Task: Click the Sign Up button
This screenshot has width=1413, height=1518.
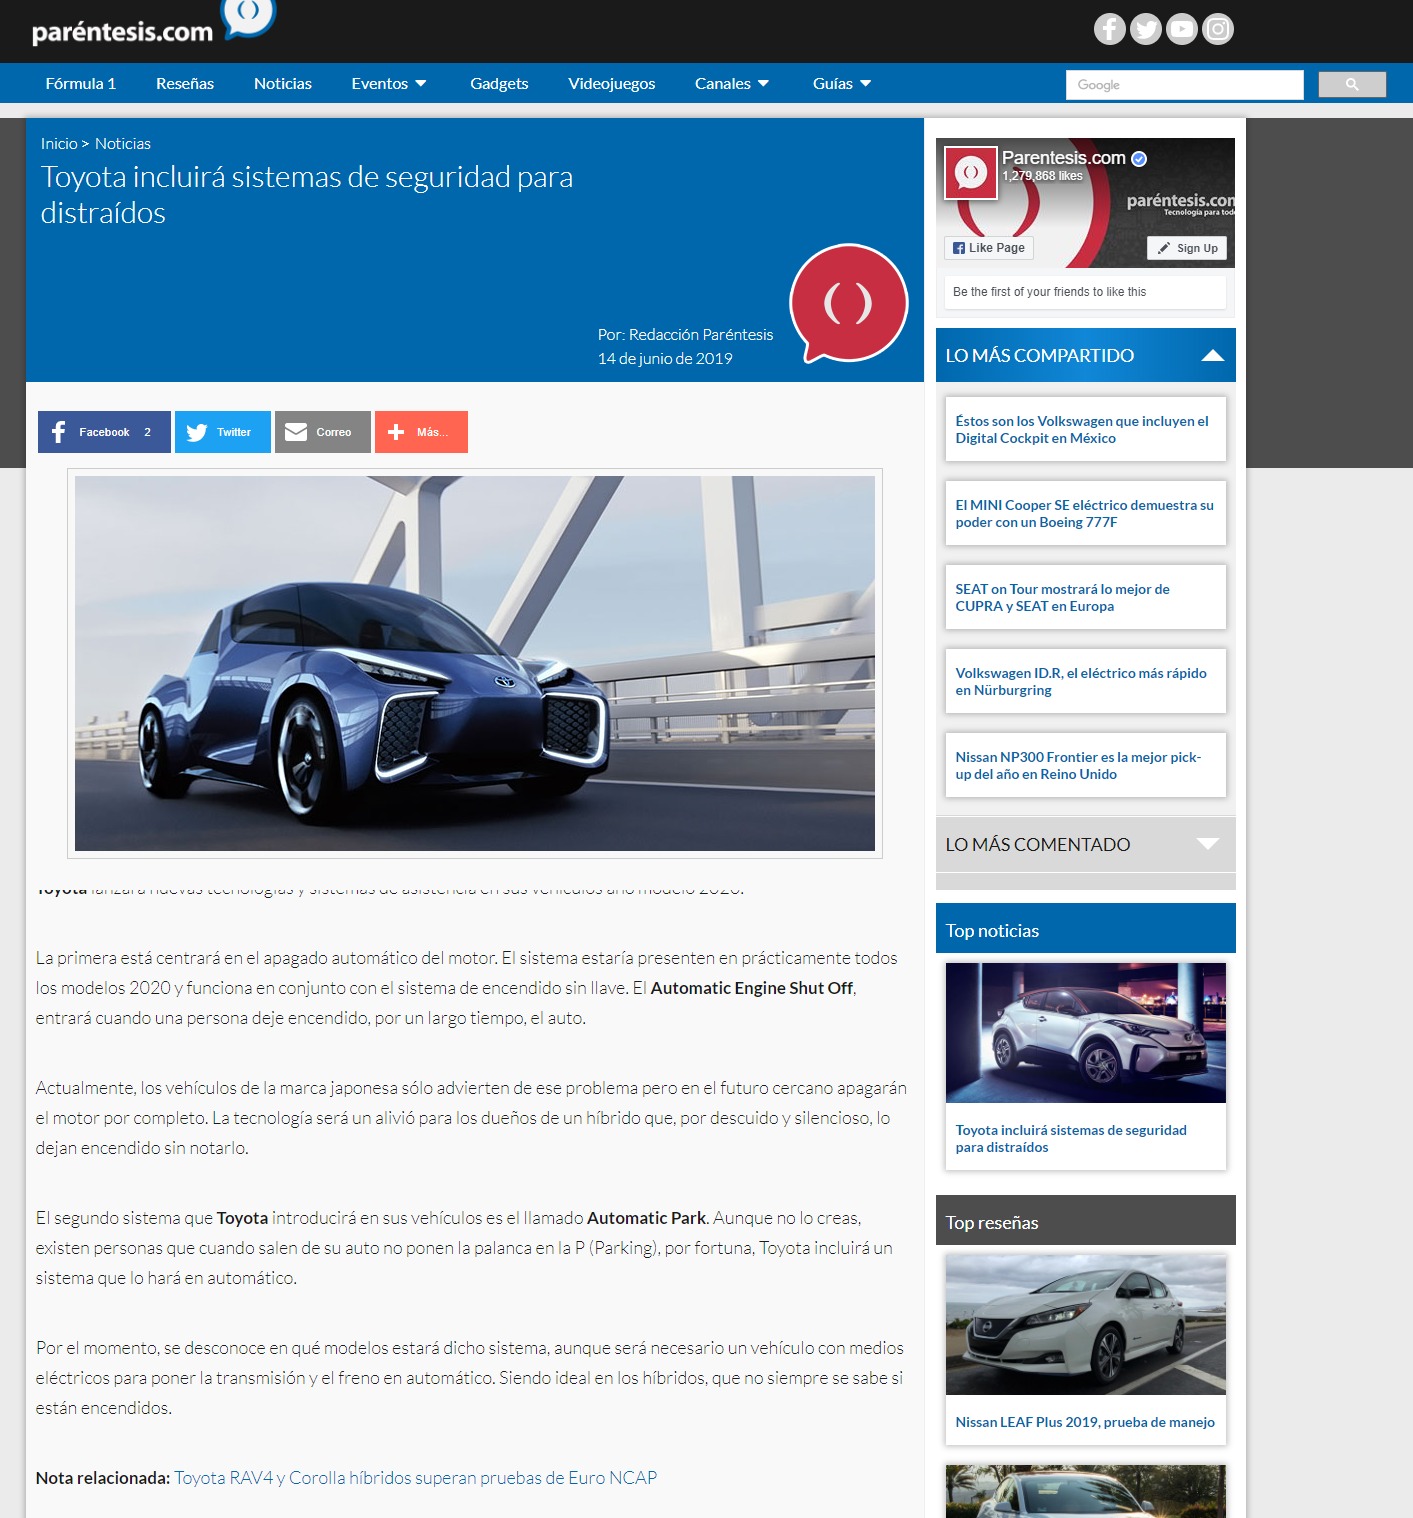Action: (x=1187, y=248)
